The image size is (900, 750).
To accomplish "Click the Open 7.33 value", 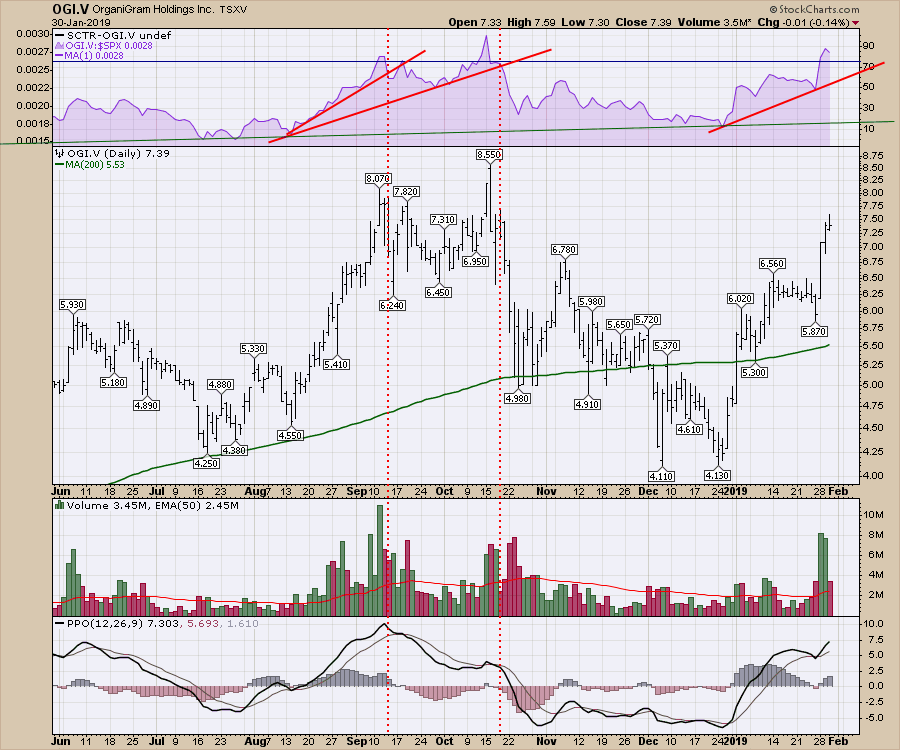I will click(x=475, y=22).
